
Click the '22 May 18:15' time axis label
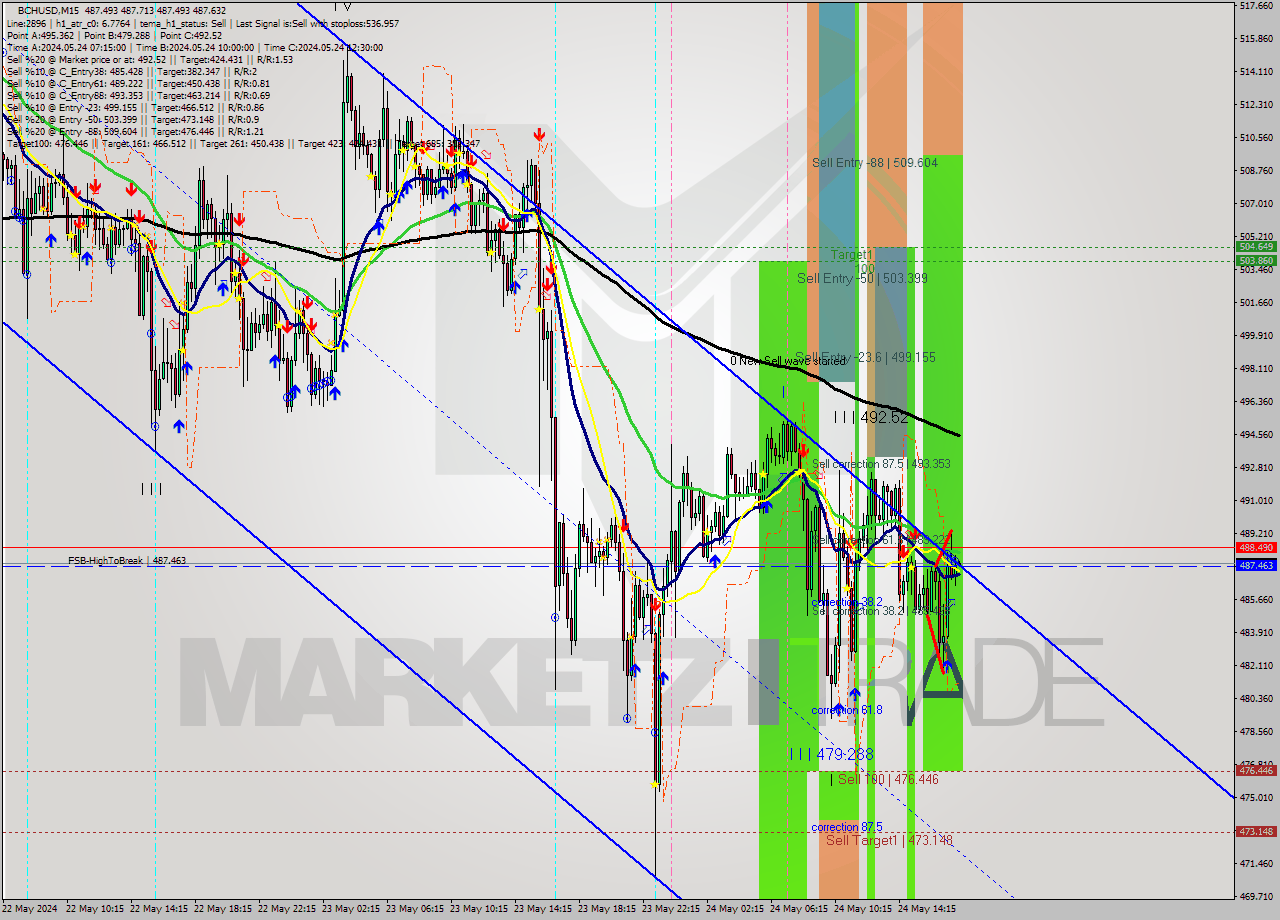pyautogui.click(x=223, y=909)
